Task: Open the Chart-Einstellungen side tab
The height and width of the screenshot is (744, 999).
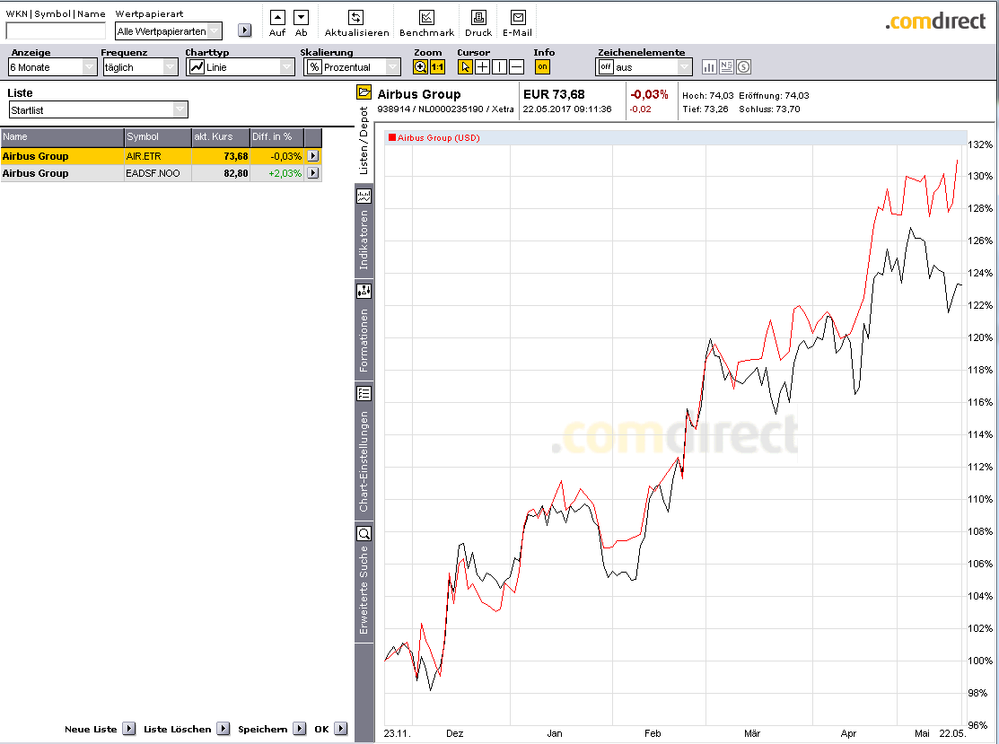Action: (364, 450)
